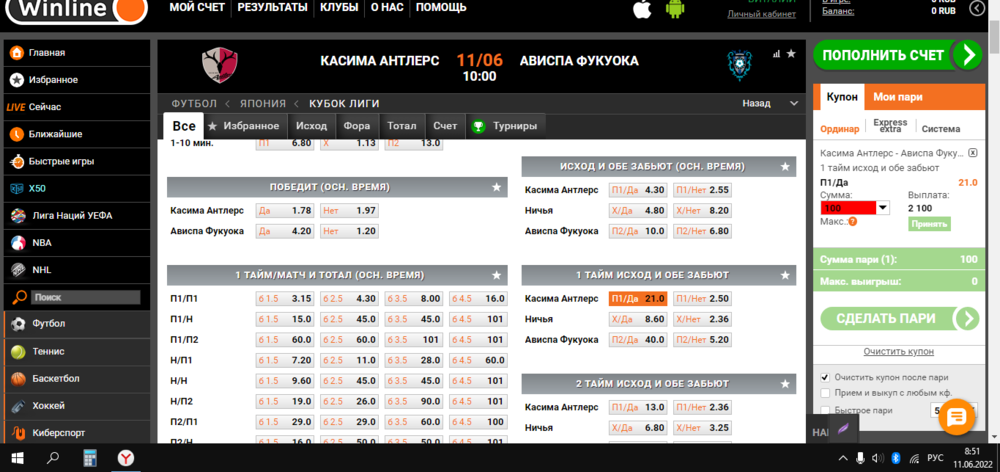
Task: Favorite the 1 тайм/матч и тотал star
Action: [496, 275]
